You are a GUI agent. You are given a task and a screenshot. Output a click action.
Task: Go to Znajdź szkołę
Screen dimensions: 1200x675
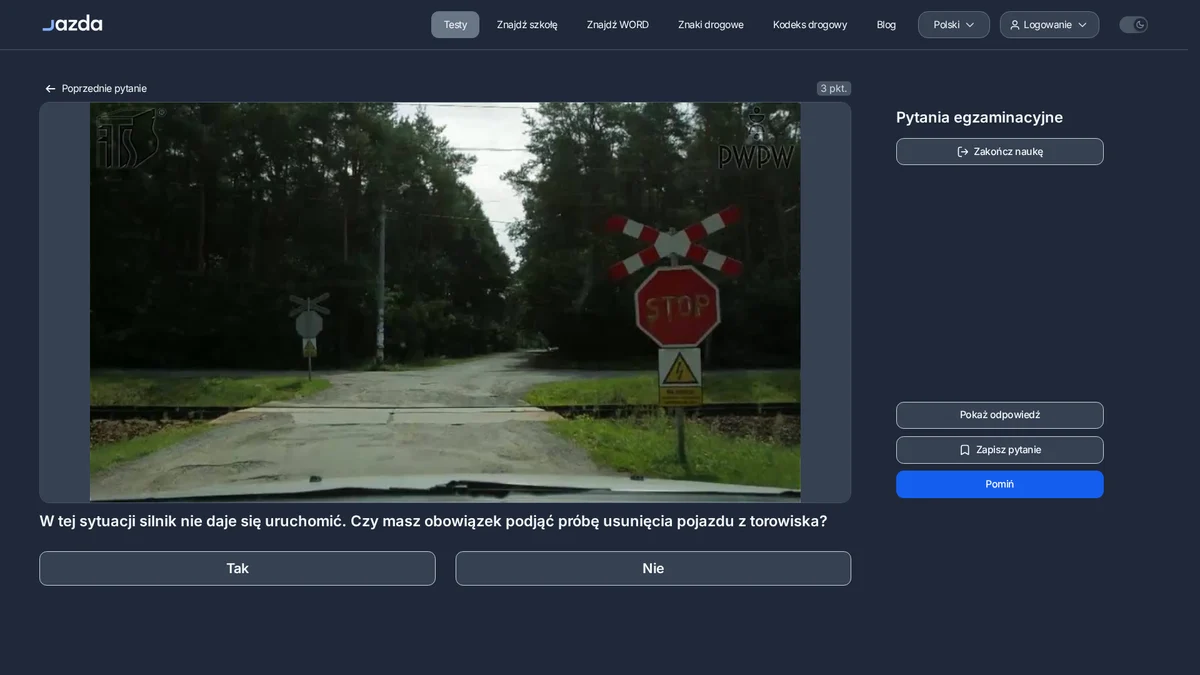pos(527,25)
